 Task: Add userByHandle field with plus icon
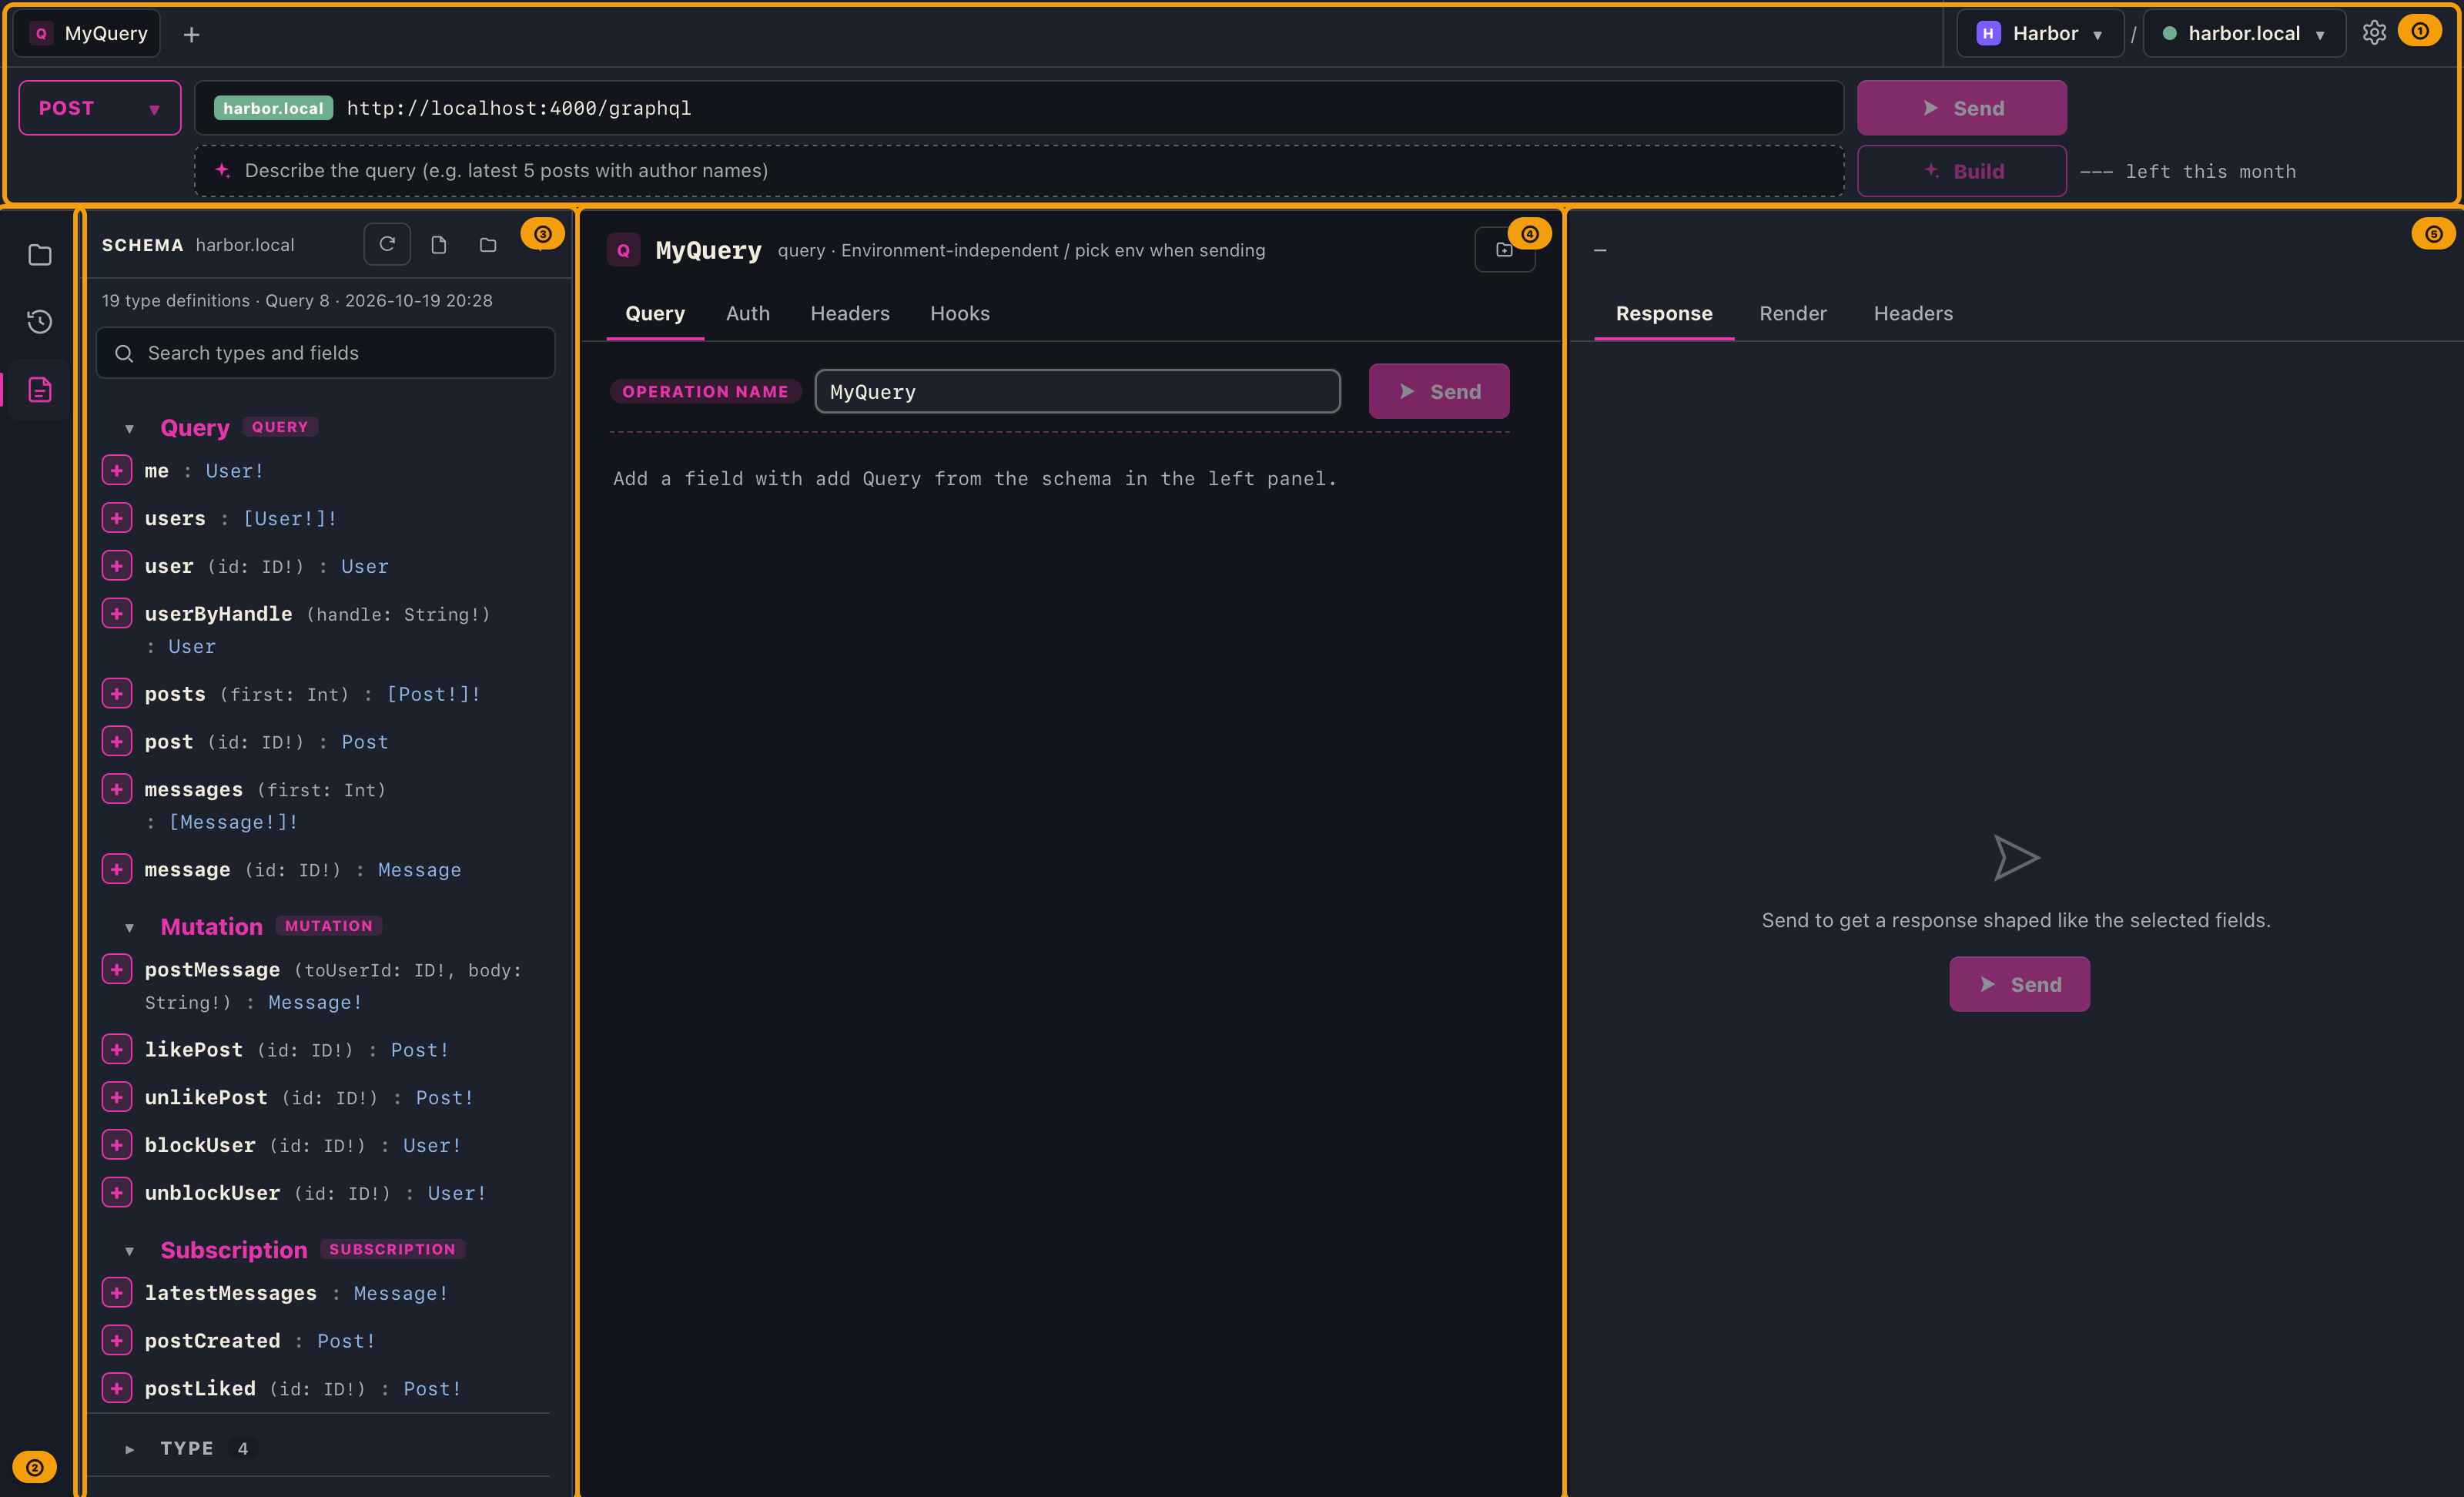[x=117, y=613]
